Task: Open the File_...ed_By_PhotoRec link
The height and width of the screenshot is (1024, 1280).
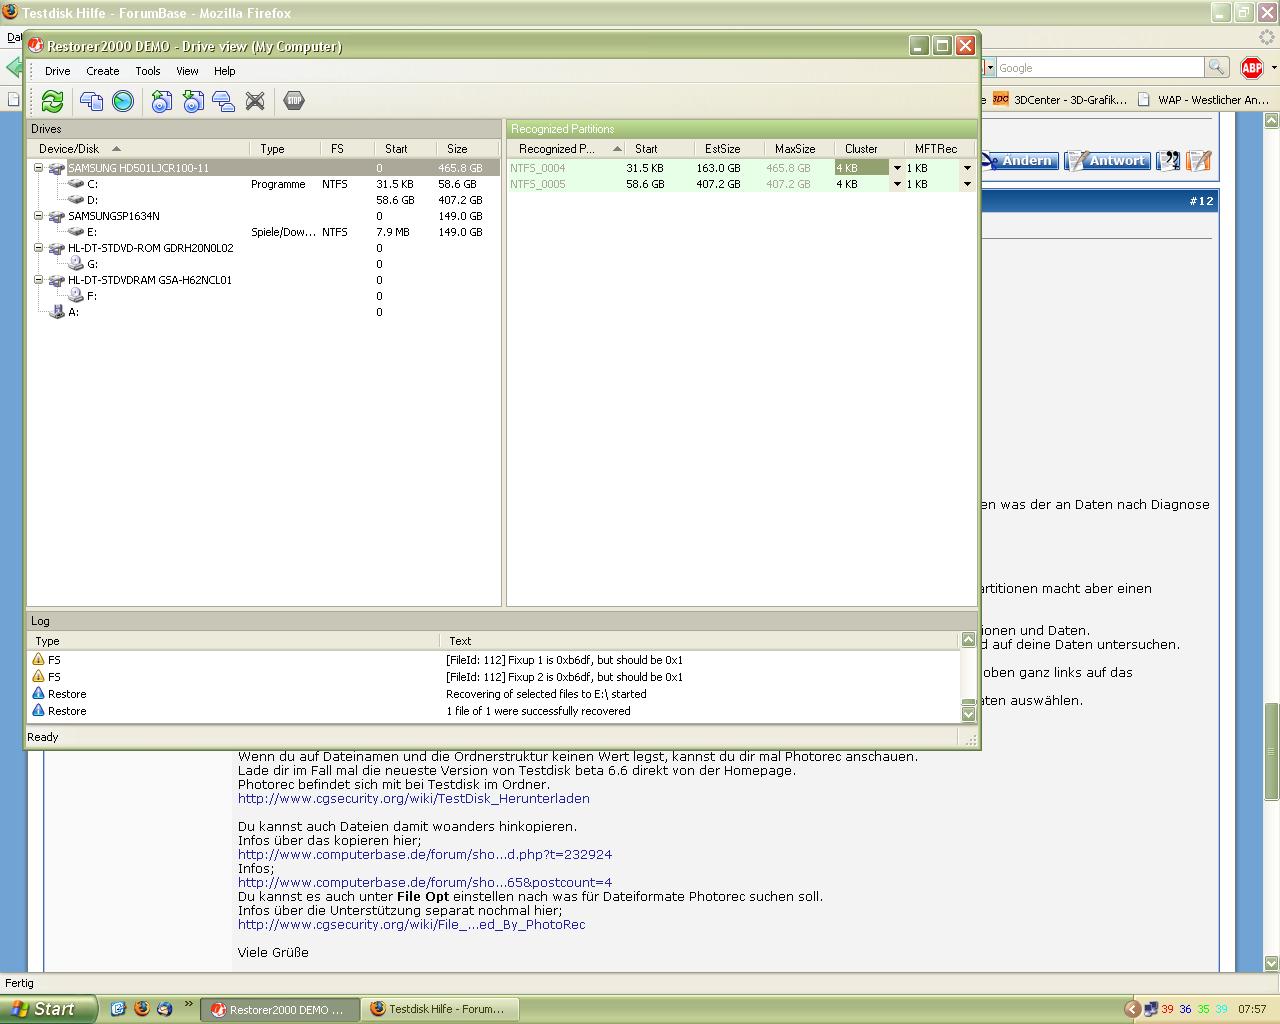Action: [x=412, y=924]
